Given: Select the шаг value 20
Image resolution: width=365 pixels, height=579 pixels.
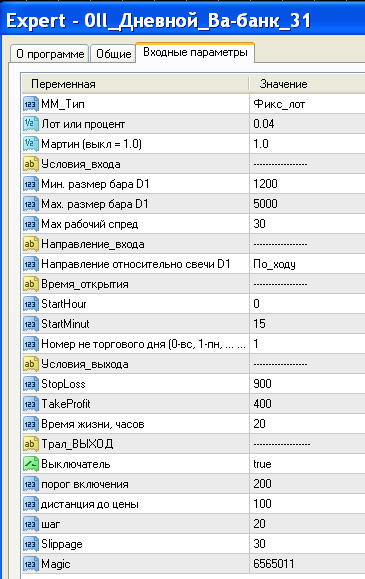Looking at the screenshot, I should pyautogui.click(x=259, y=524).
